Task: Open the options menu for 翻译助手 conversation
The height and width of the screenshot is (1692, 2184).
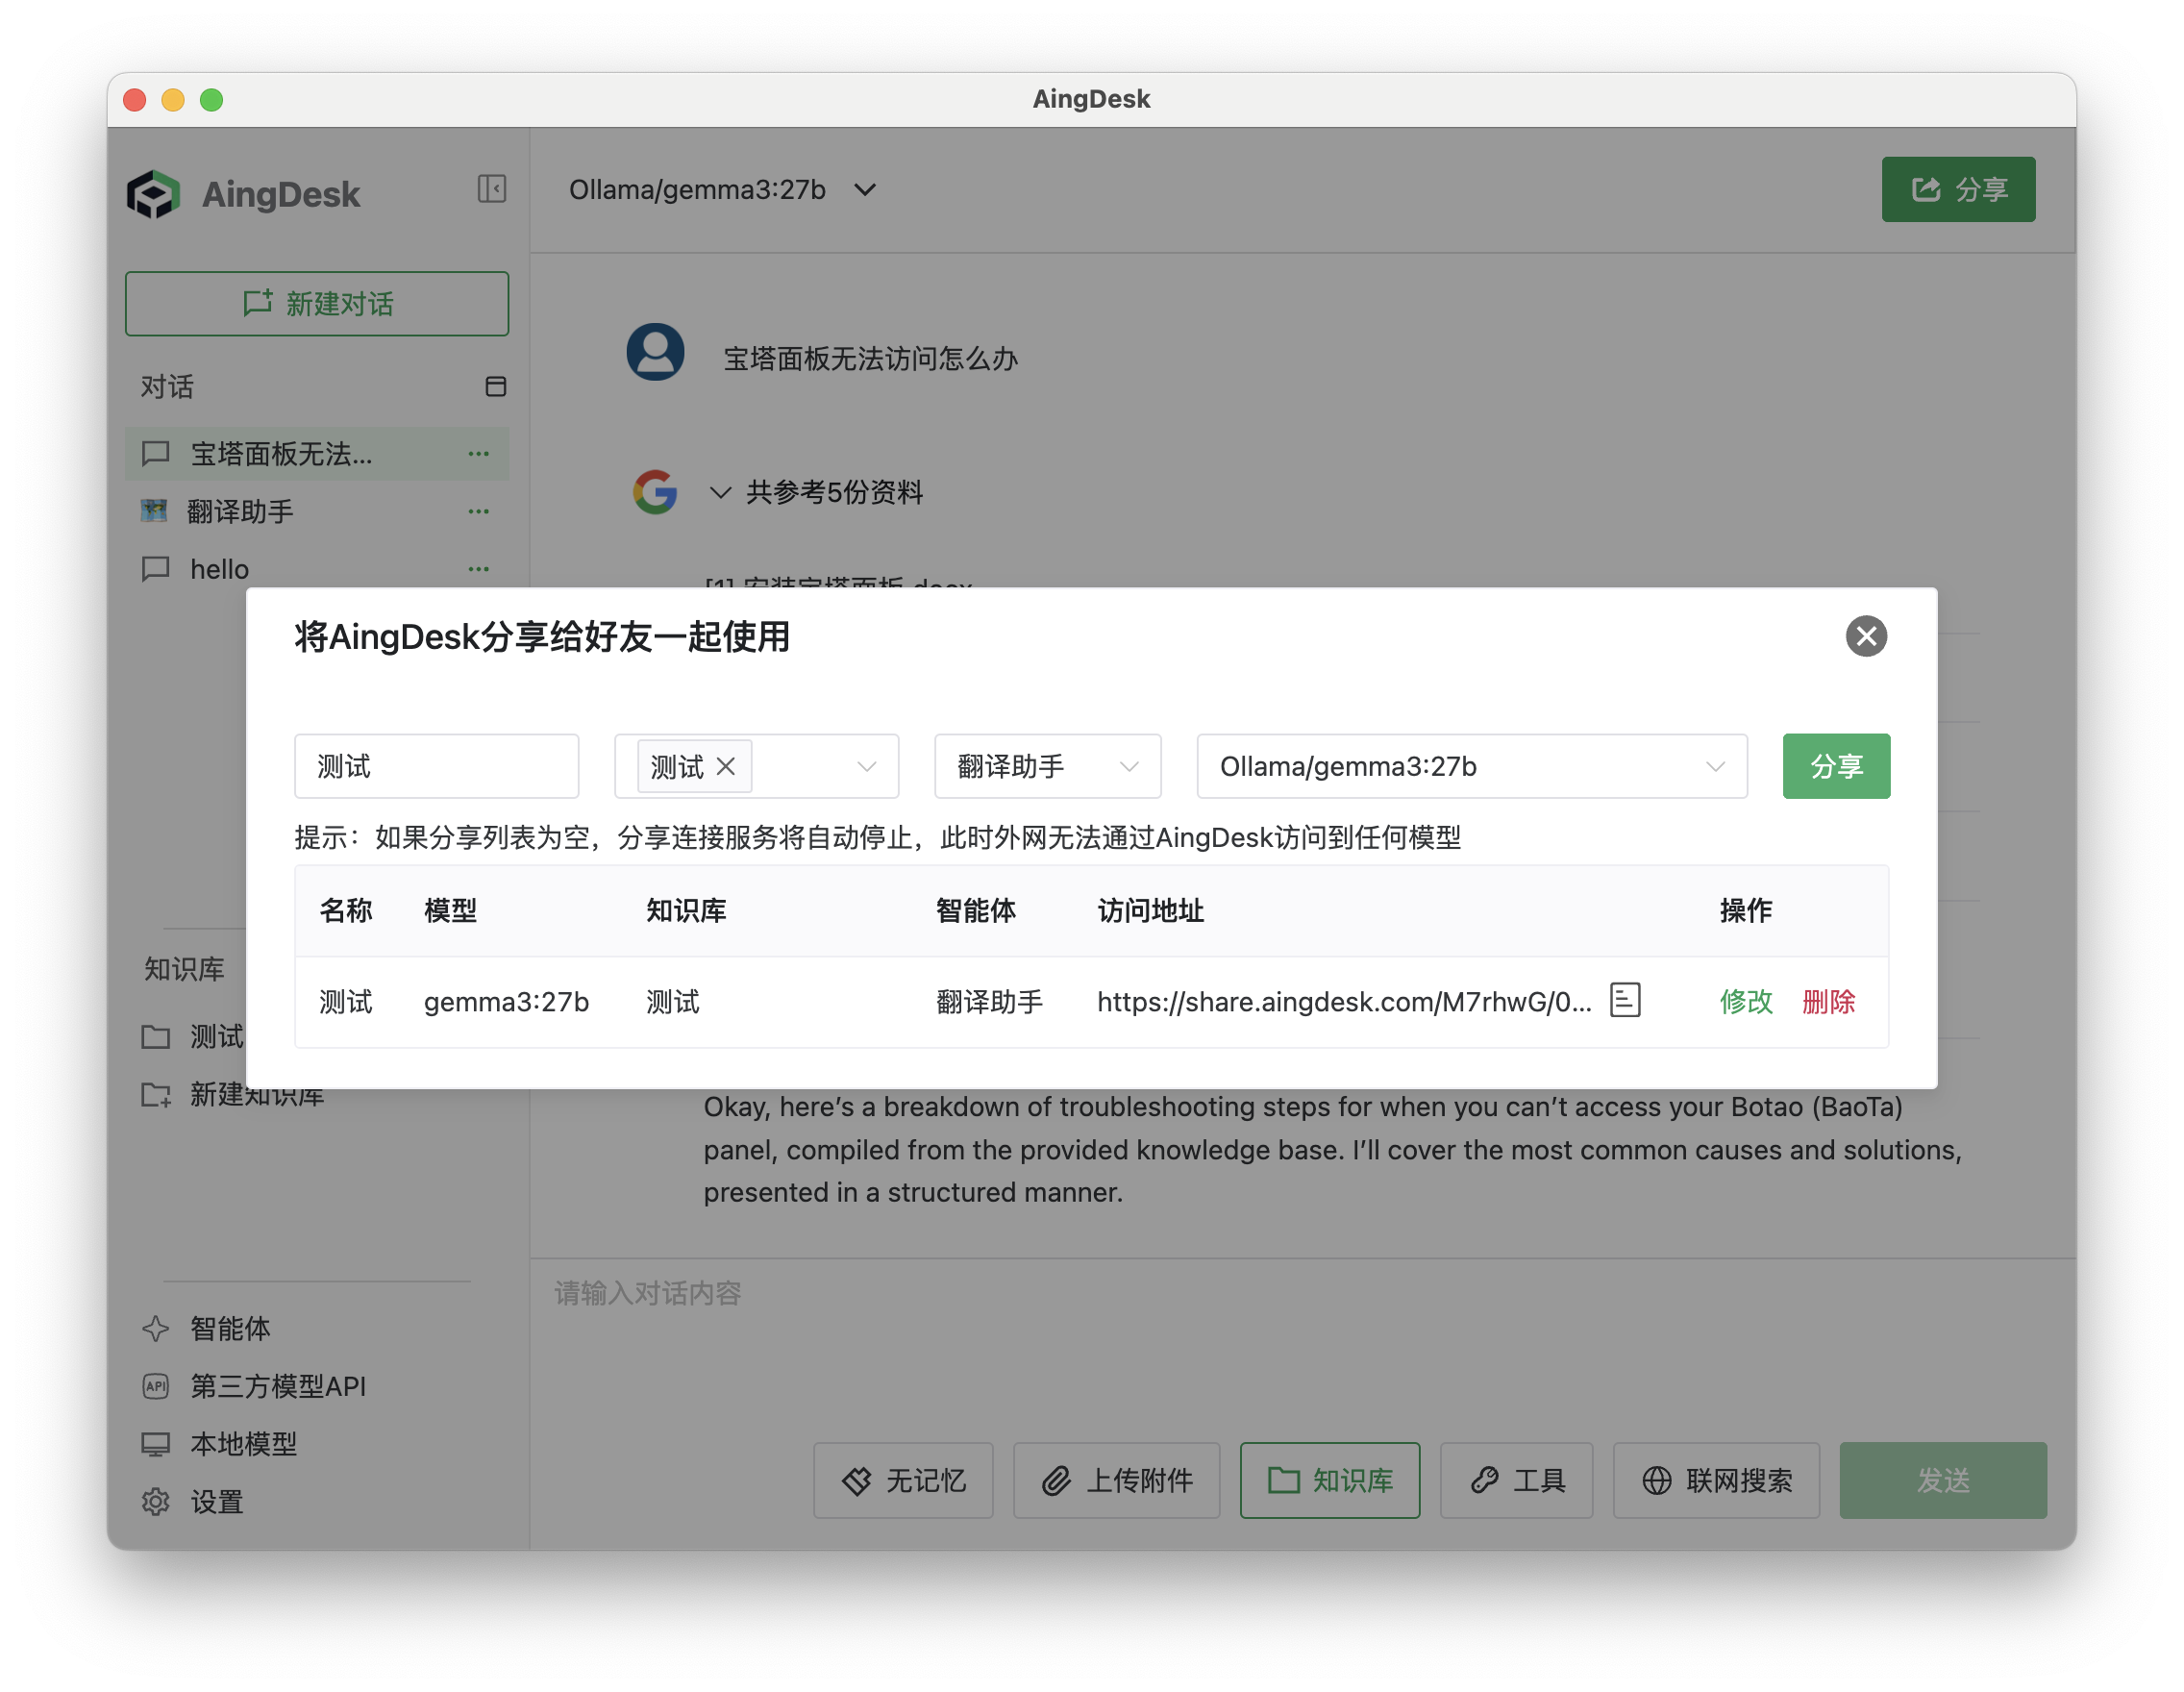Action: [x=478, y=511]
